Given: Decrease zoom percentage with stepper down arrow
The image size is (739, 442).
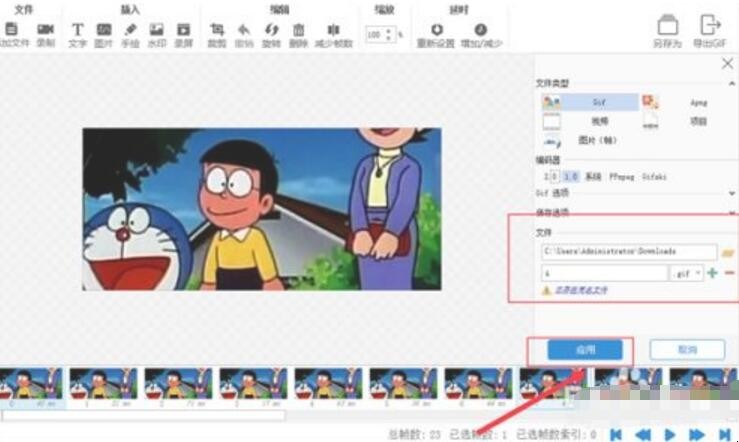Looking at the screenshot, I should 388,38.
